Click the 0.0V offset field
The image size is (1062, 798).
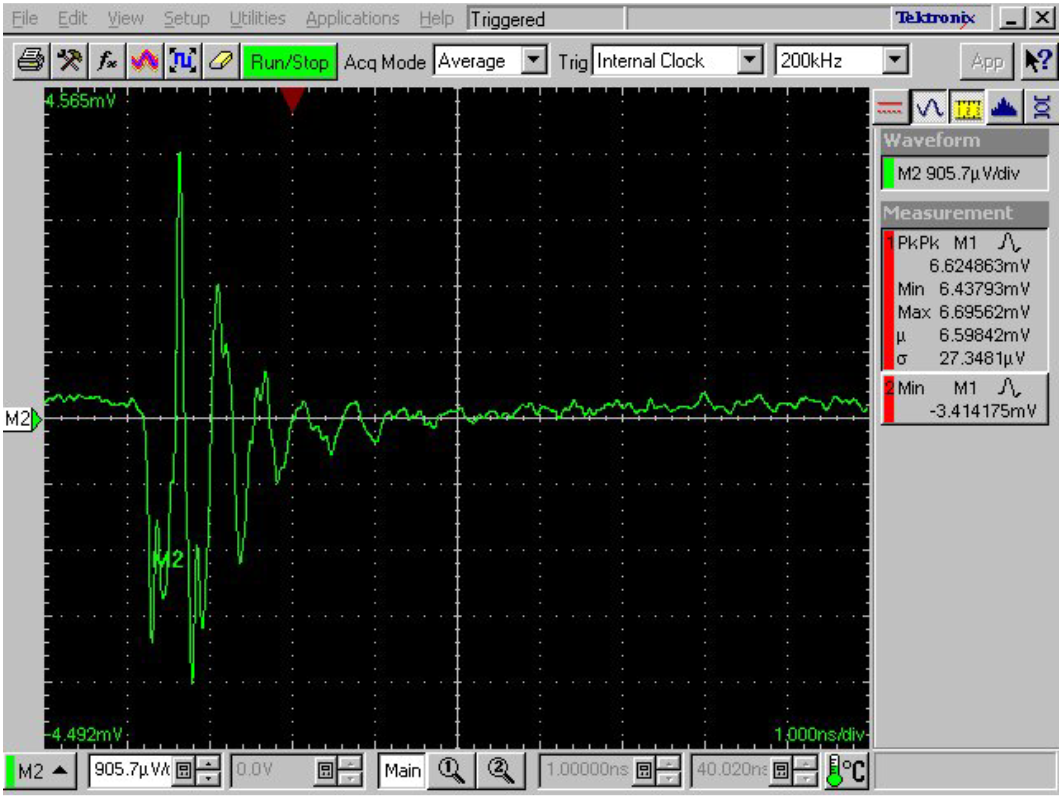pos(273,770)
